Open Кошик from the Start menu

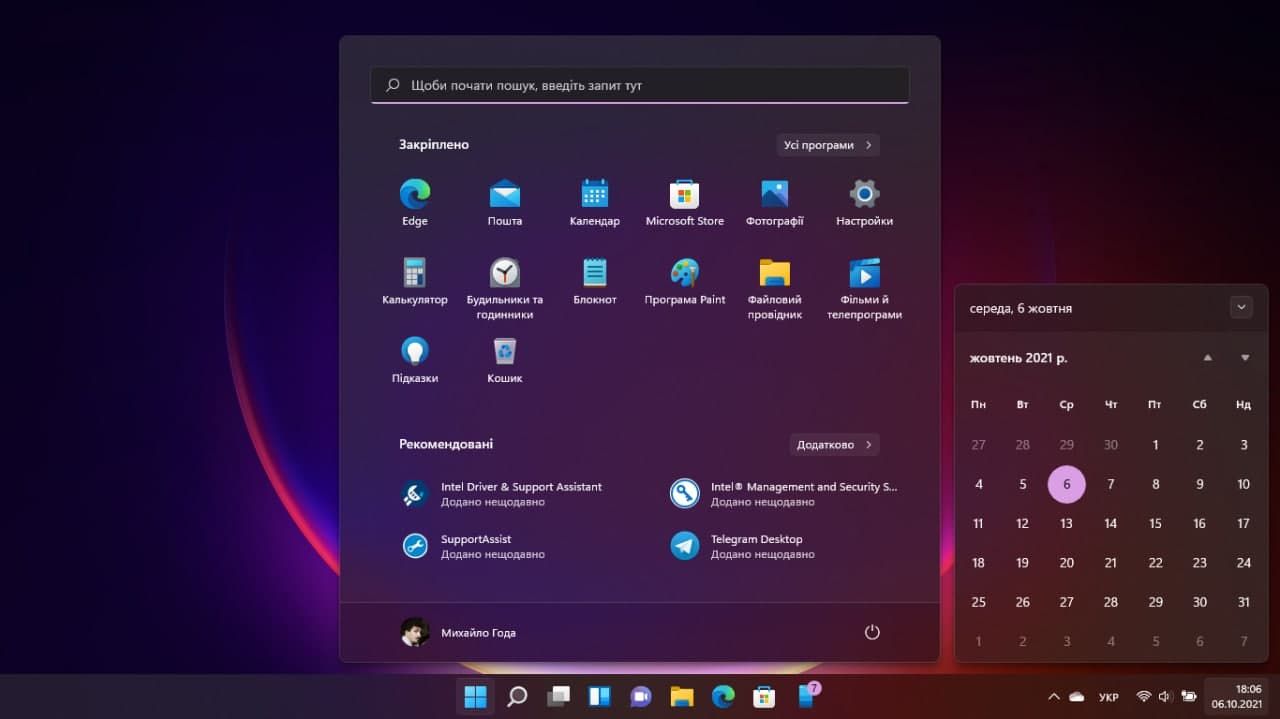(504, 350)
